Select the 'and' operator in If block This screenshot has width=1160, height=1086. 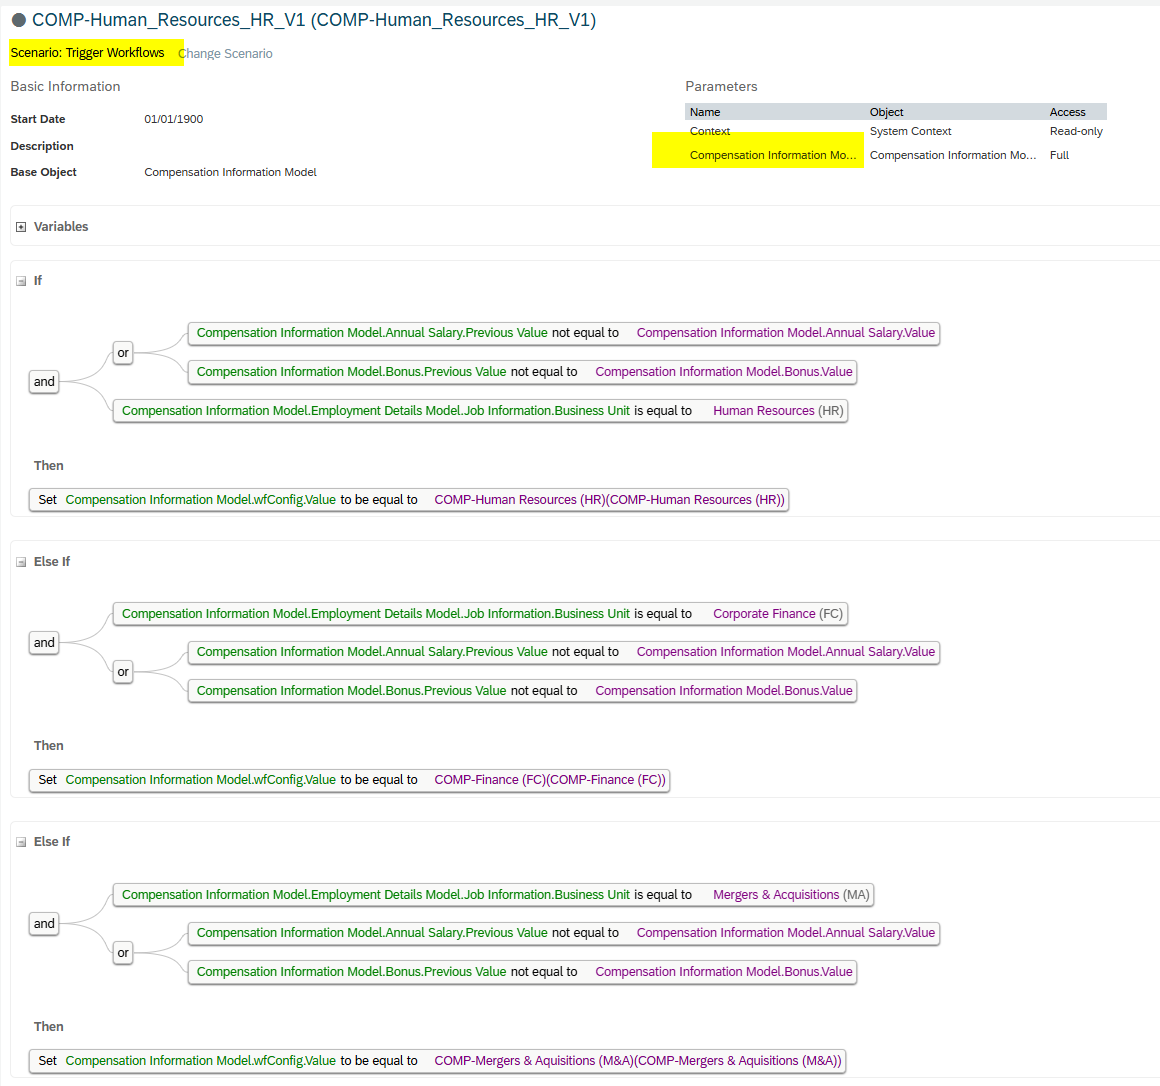44,382
